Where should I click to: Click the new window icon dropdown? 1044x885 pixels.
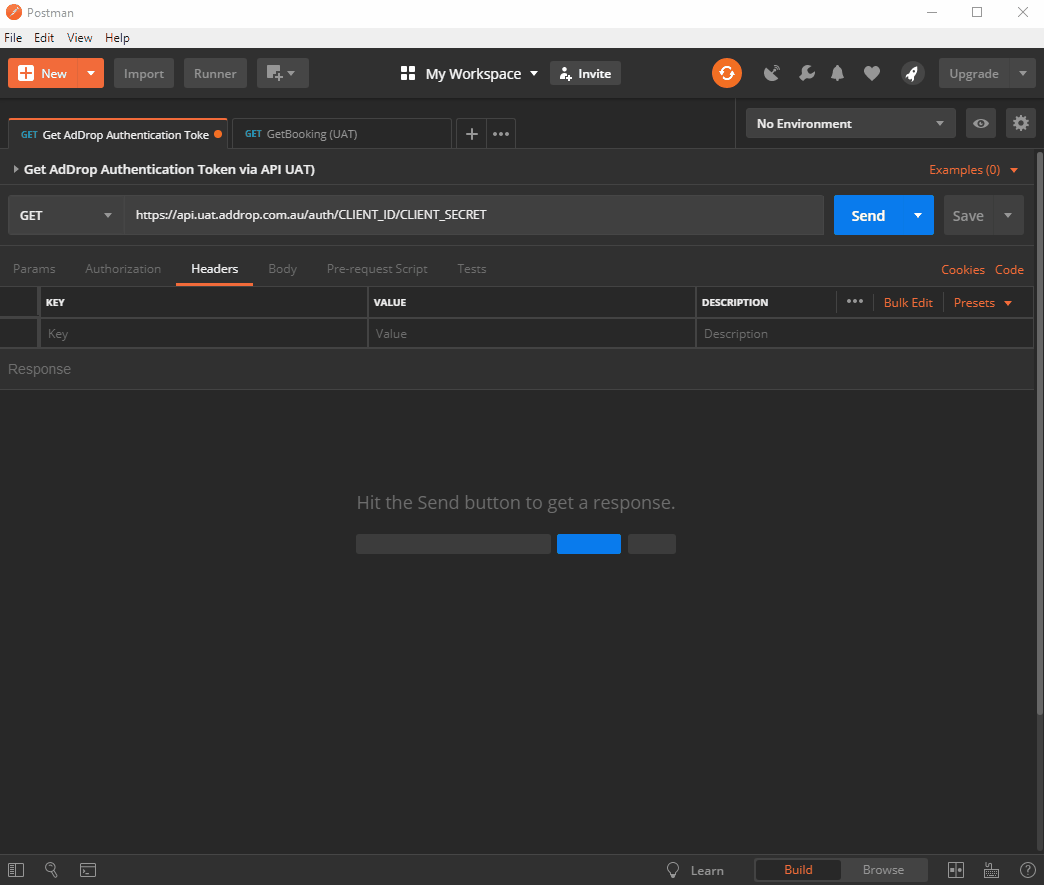tap(282, 73)
